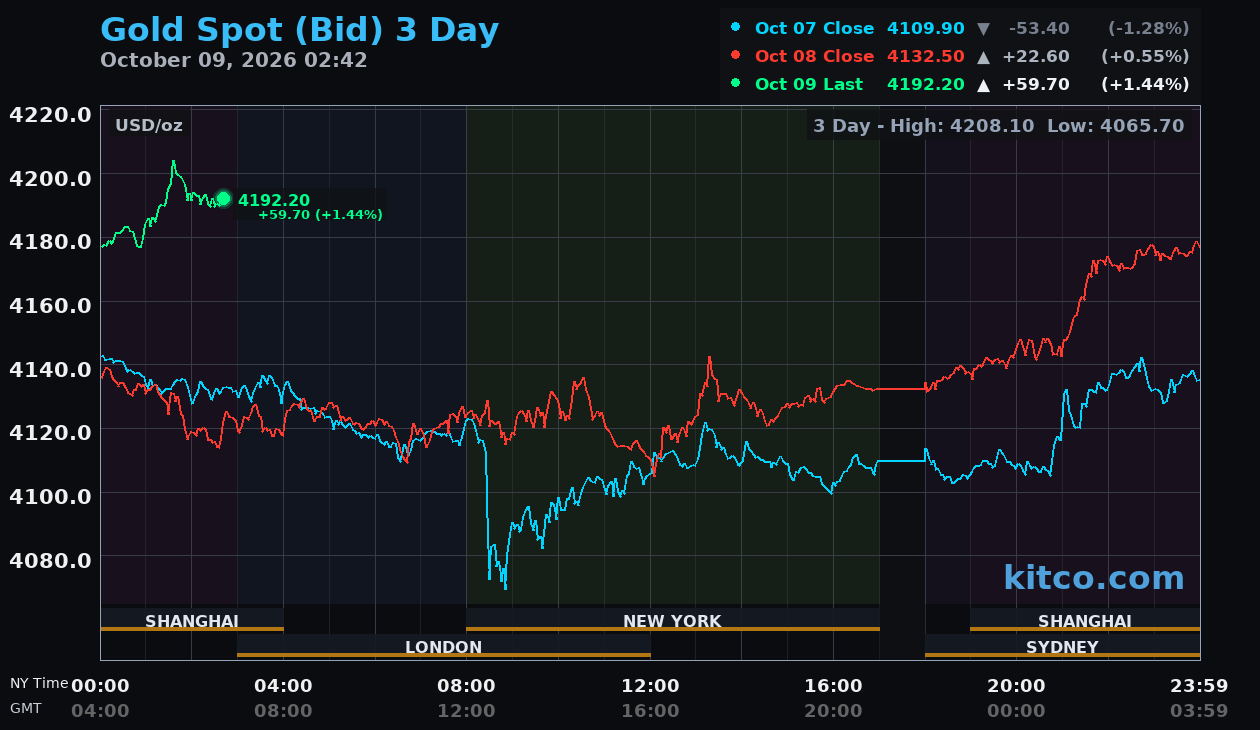Click the left SHANGHAI session bar
This screenshot has height=730, width=1260.
[x=192, y=620]
